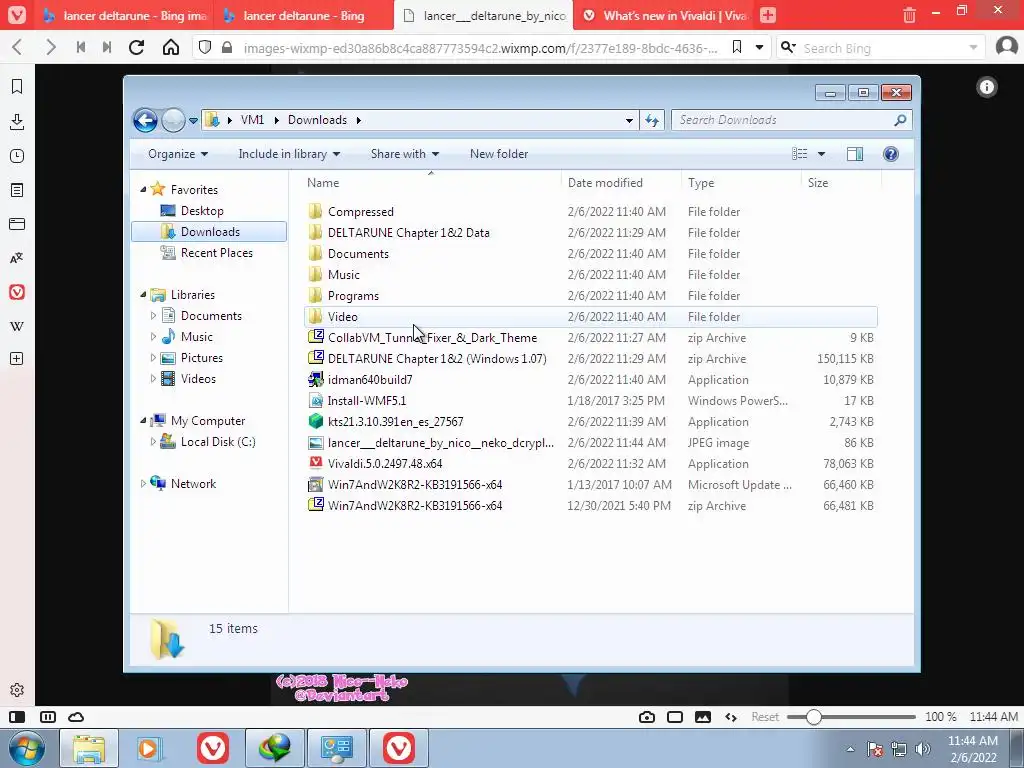
Task: Refresh Explorer address bar
Action: (652, 120)
